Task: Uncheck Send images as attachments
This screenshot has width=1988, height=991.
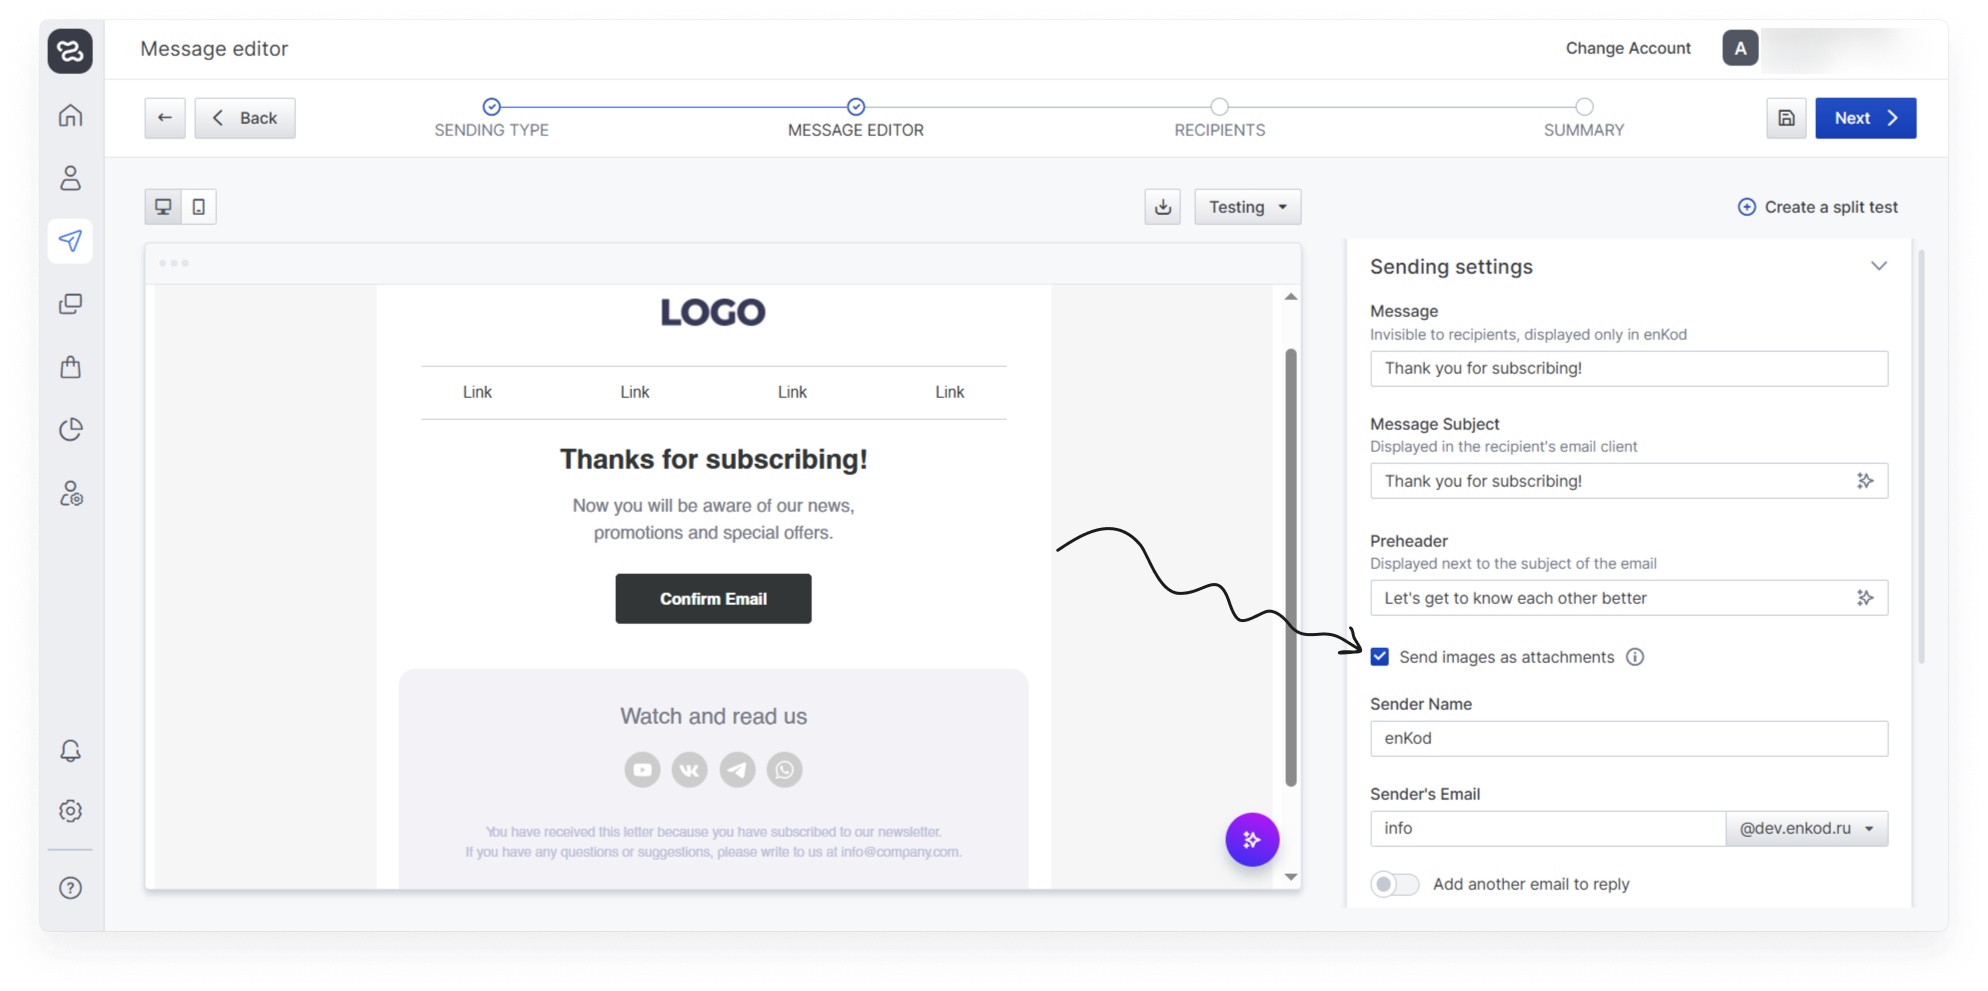Action: click(x=1380, y=657)
